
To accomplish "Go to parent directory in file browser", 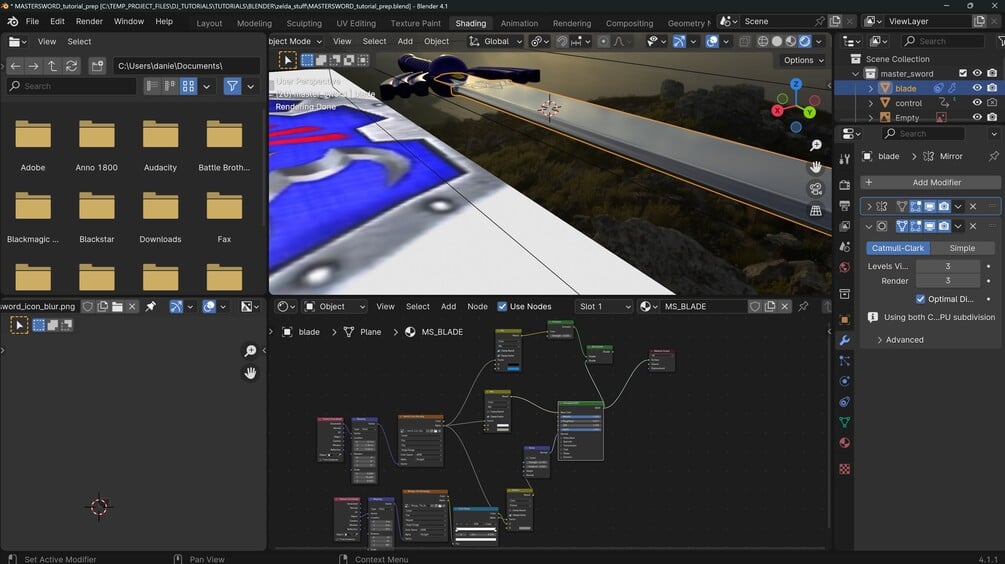I will click(53, 65).
